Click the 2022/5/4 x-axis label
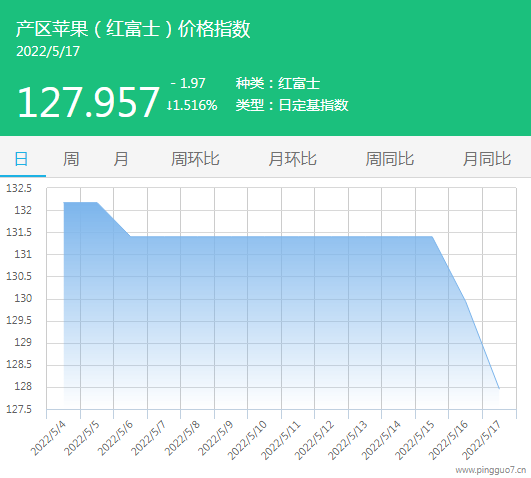The height and width of the screenshot is (478, 531). pyautogui.click(x=48, y=438)
